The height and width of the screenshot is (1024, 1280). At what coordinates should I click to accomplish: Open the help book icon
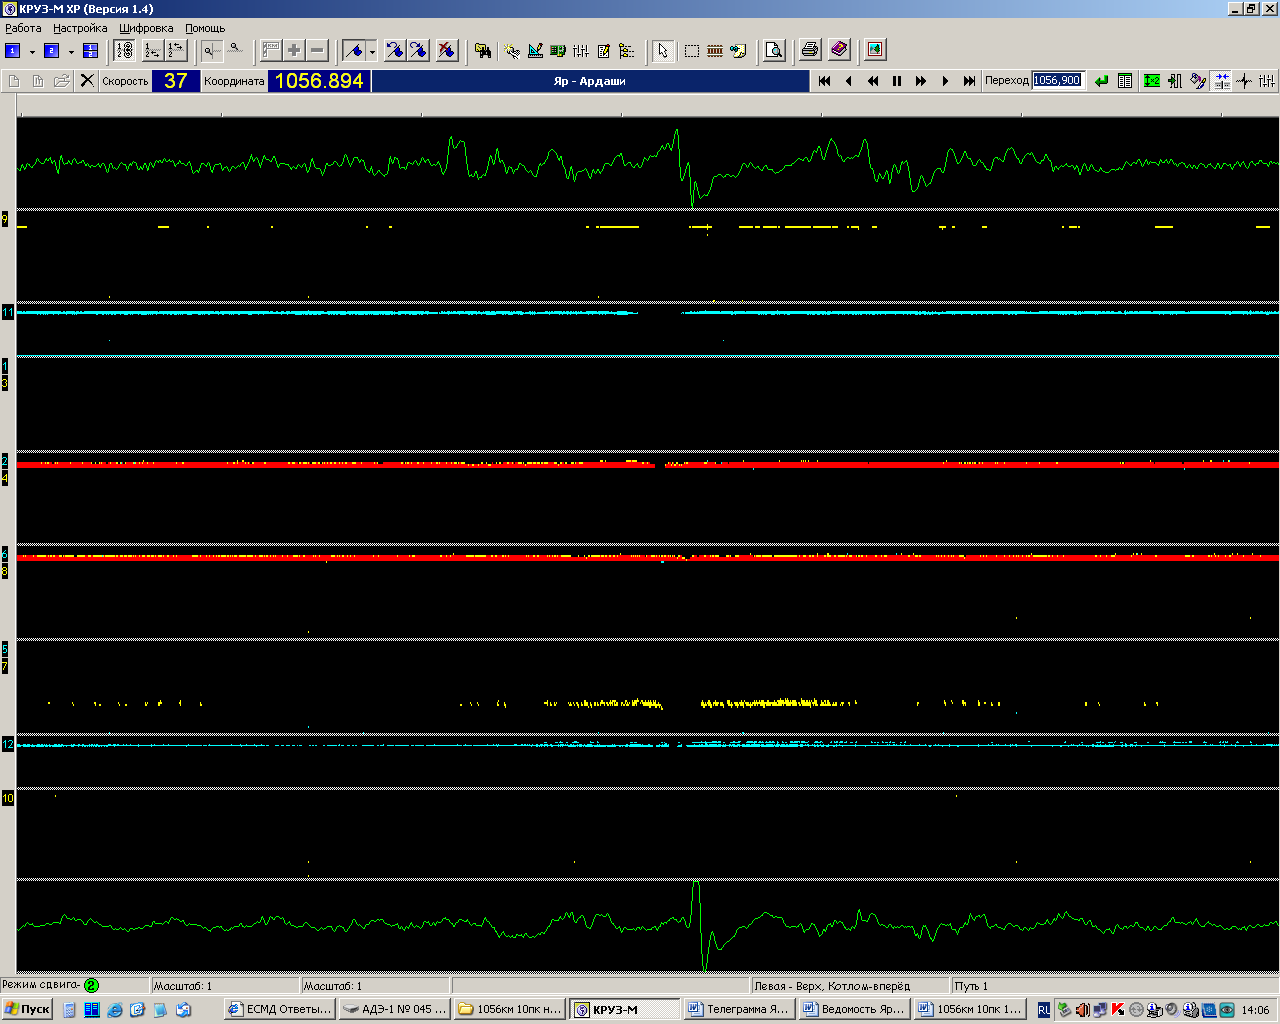[839, 50]
